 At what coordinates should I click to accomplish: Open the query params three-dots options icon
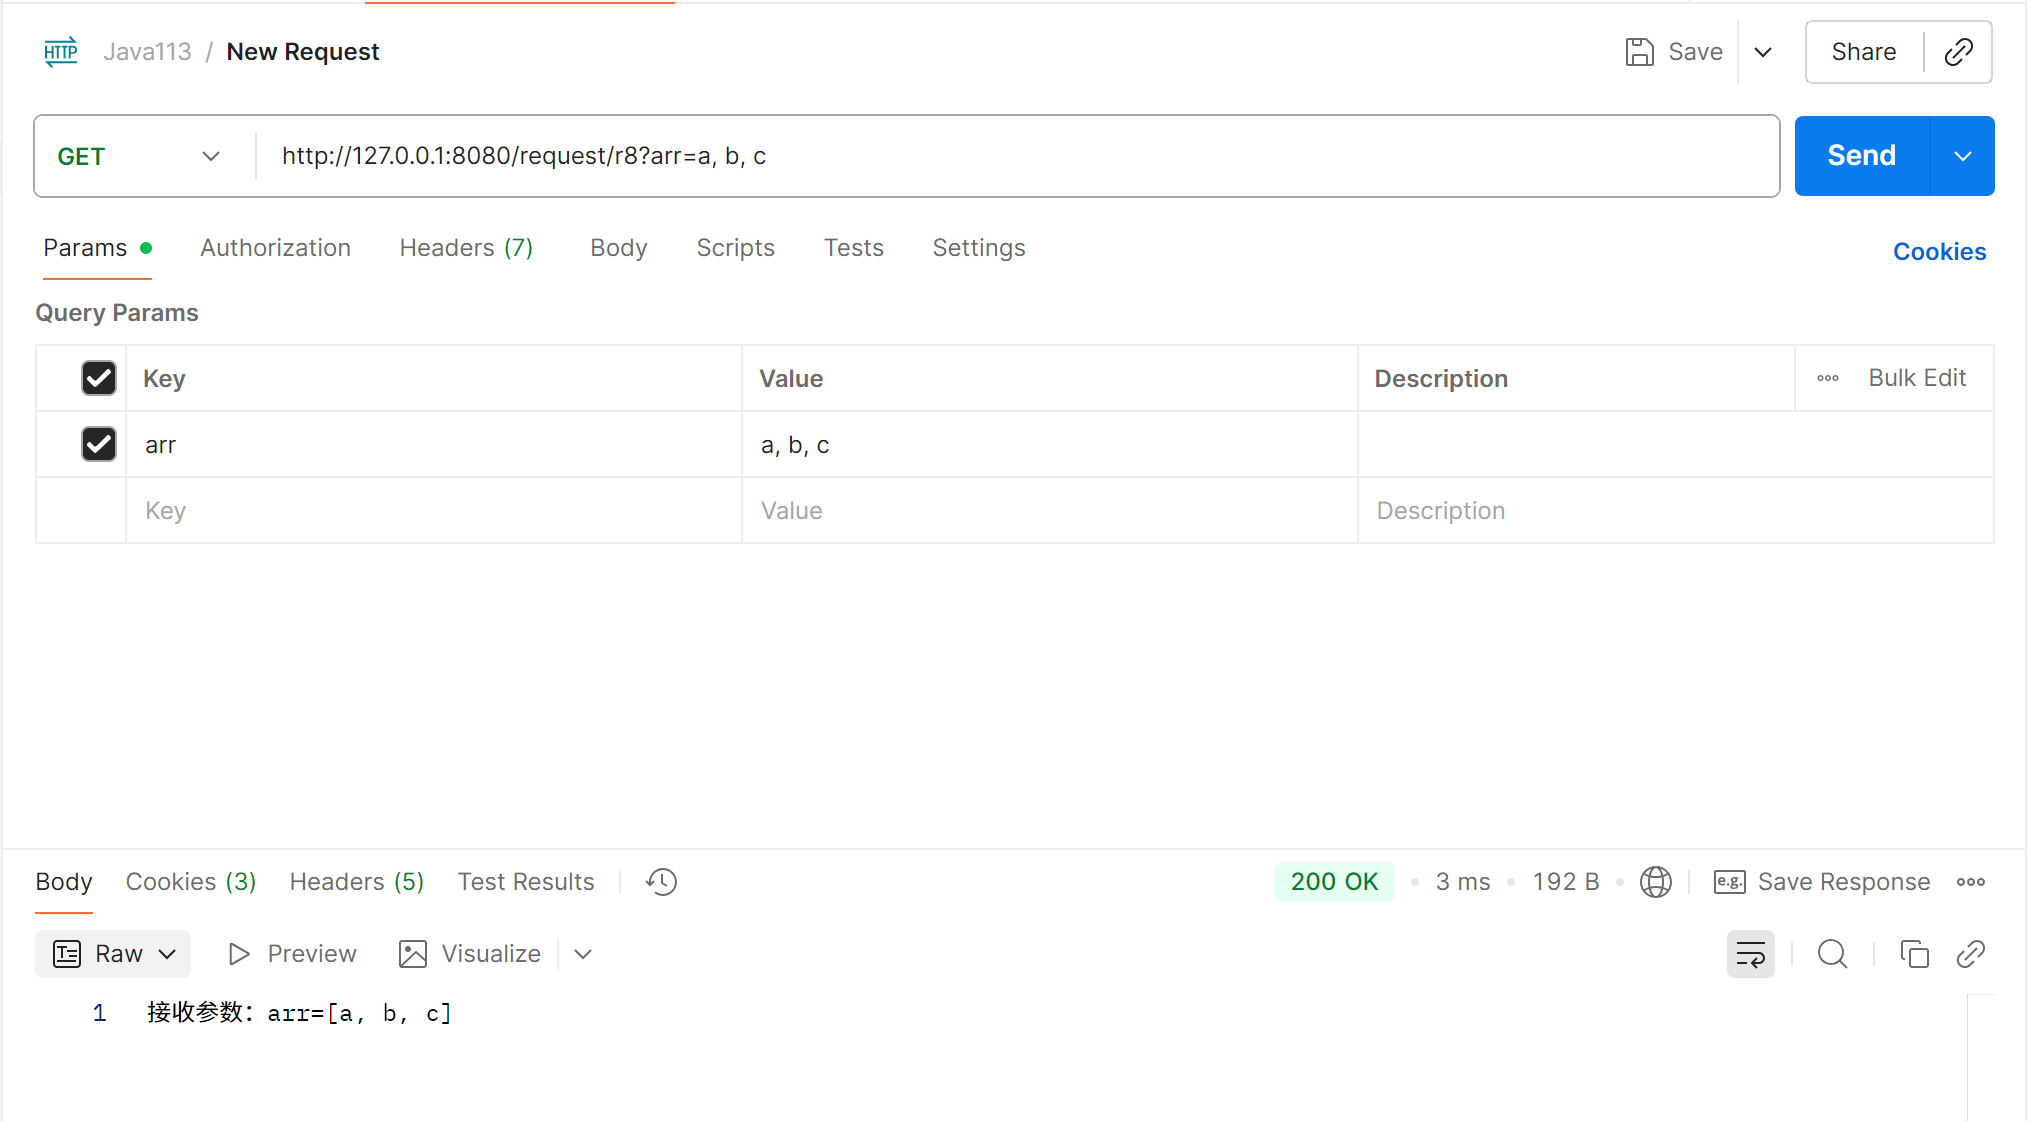click(1828, 378)
